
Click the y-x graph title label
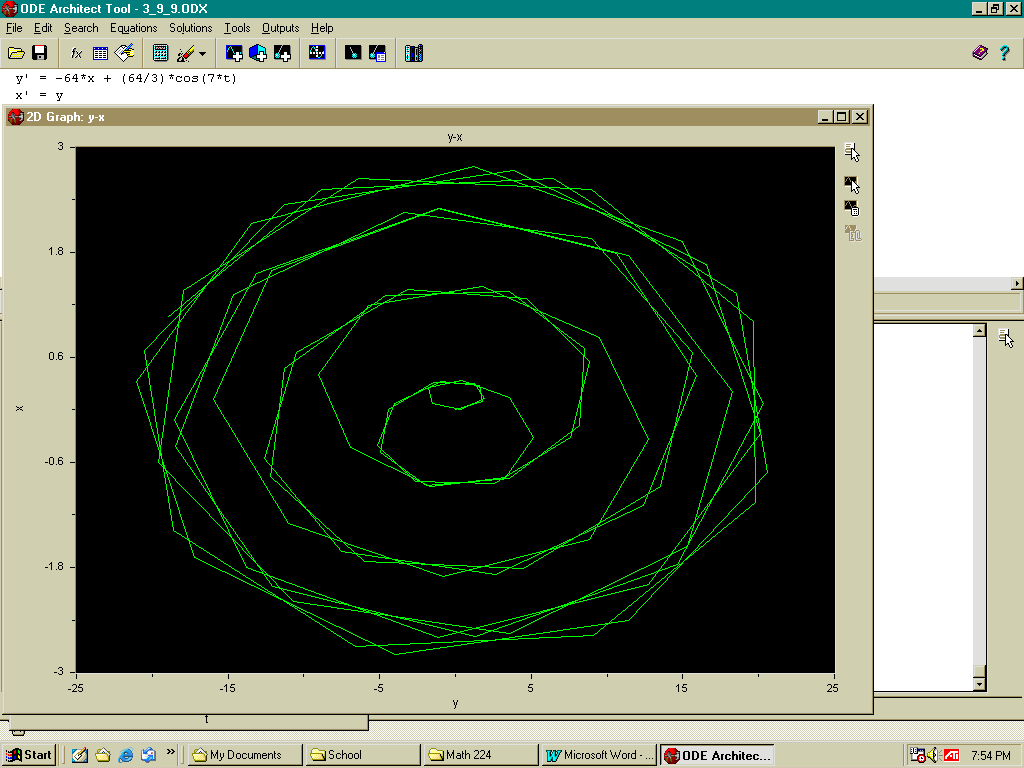[455, 137]
